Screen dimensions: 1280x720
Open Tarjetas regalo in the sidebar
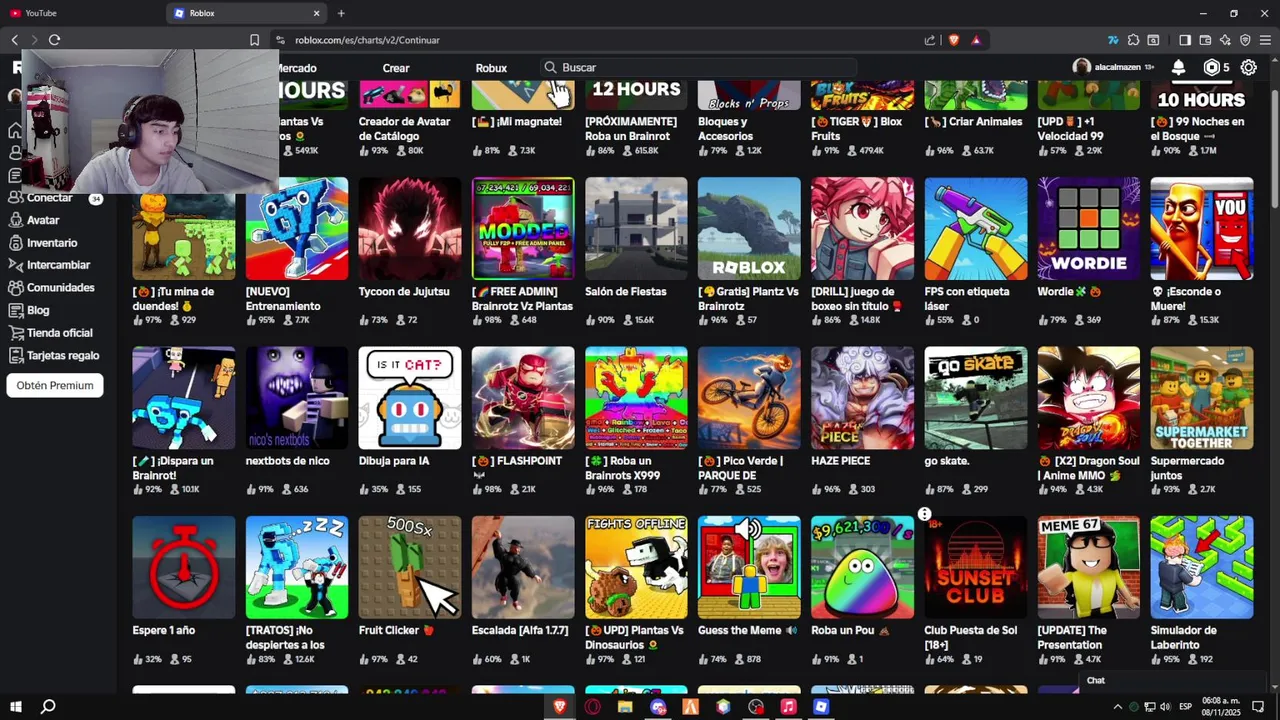63,355
